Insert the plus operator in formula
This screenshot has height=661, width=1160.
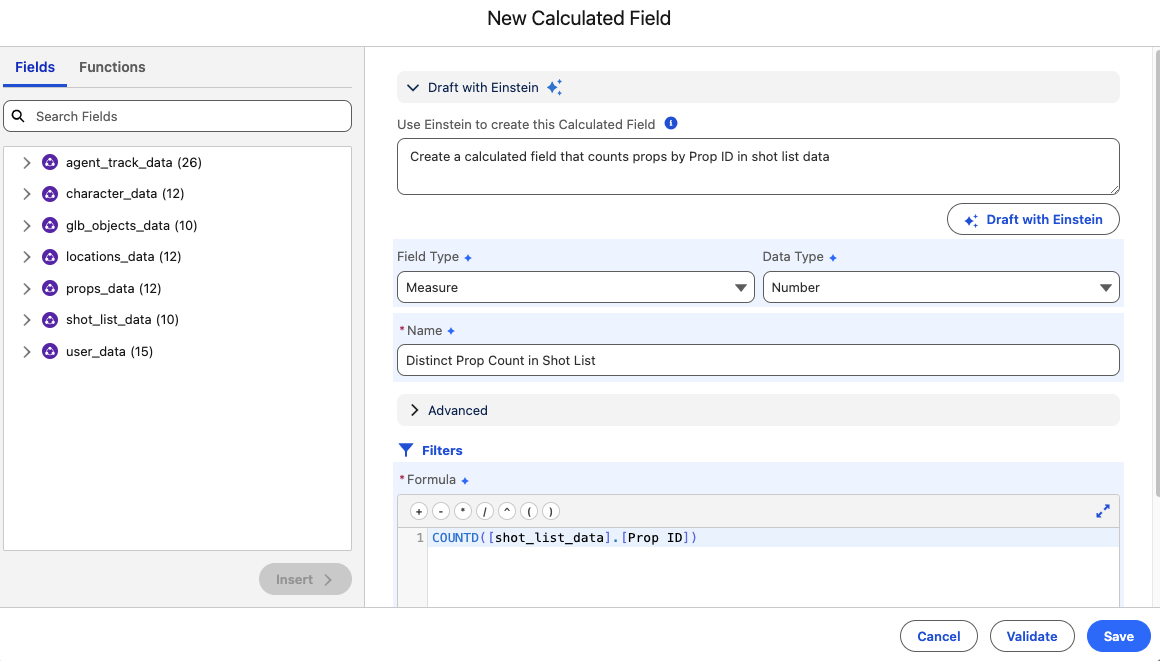[419, 511]
